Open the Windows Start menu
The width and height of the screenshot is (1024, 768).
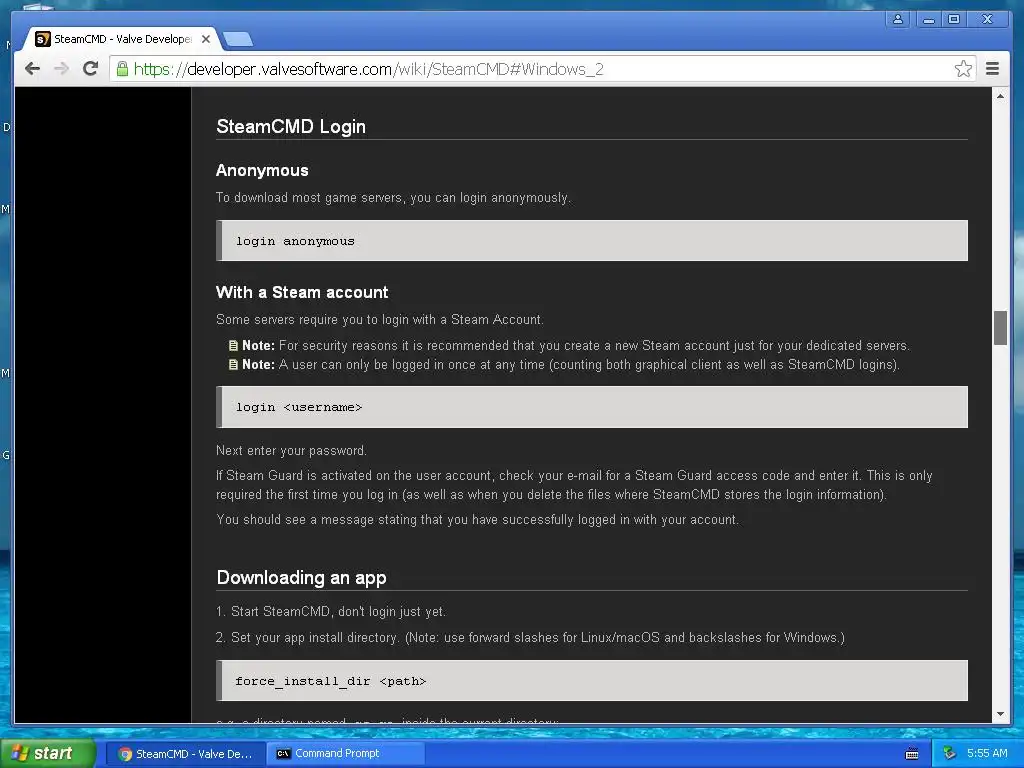point(46,754)
